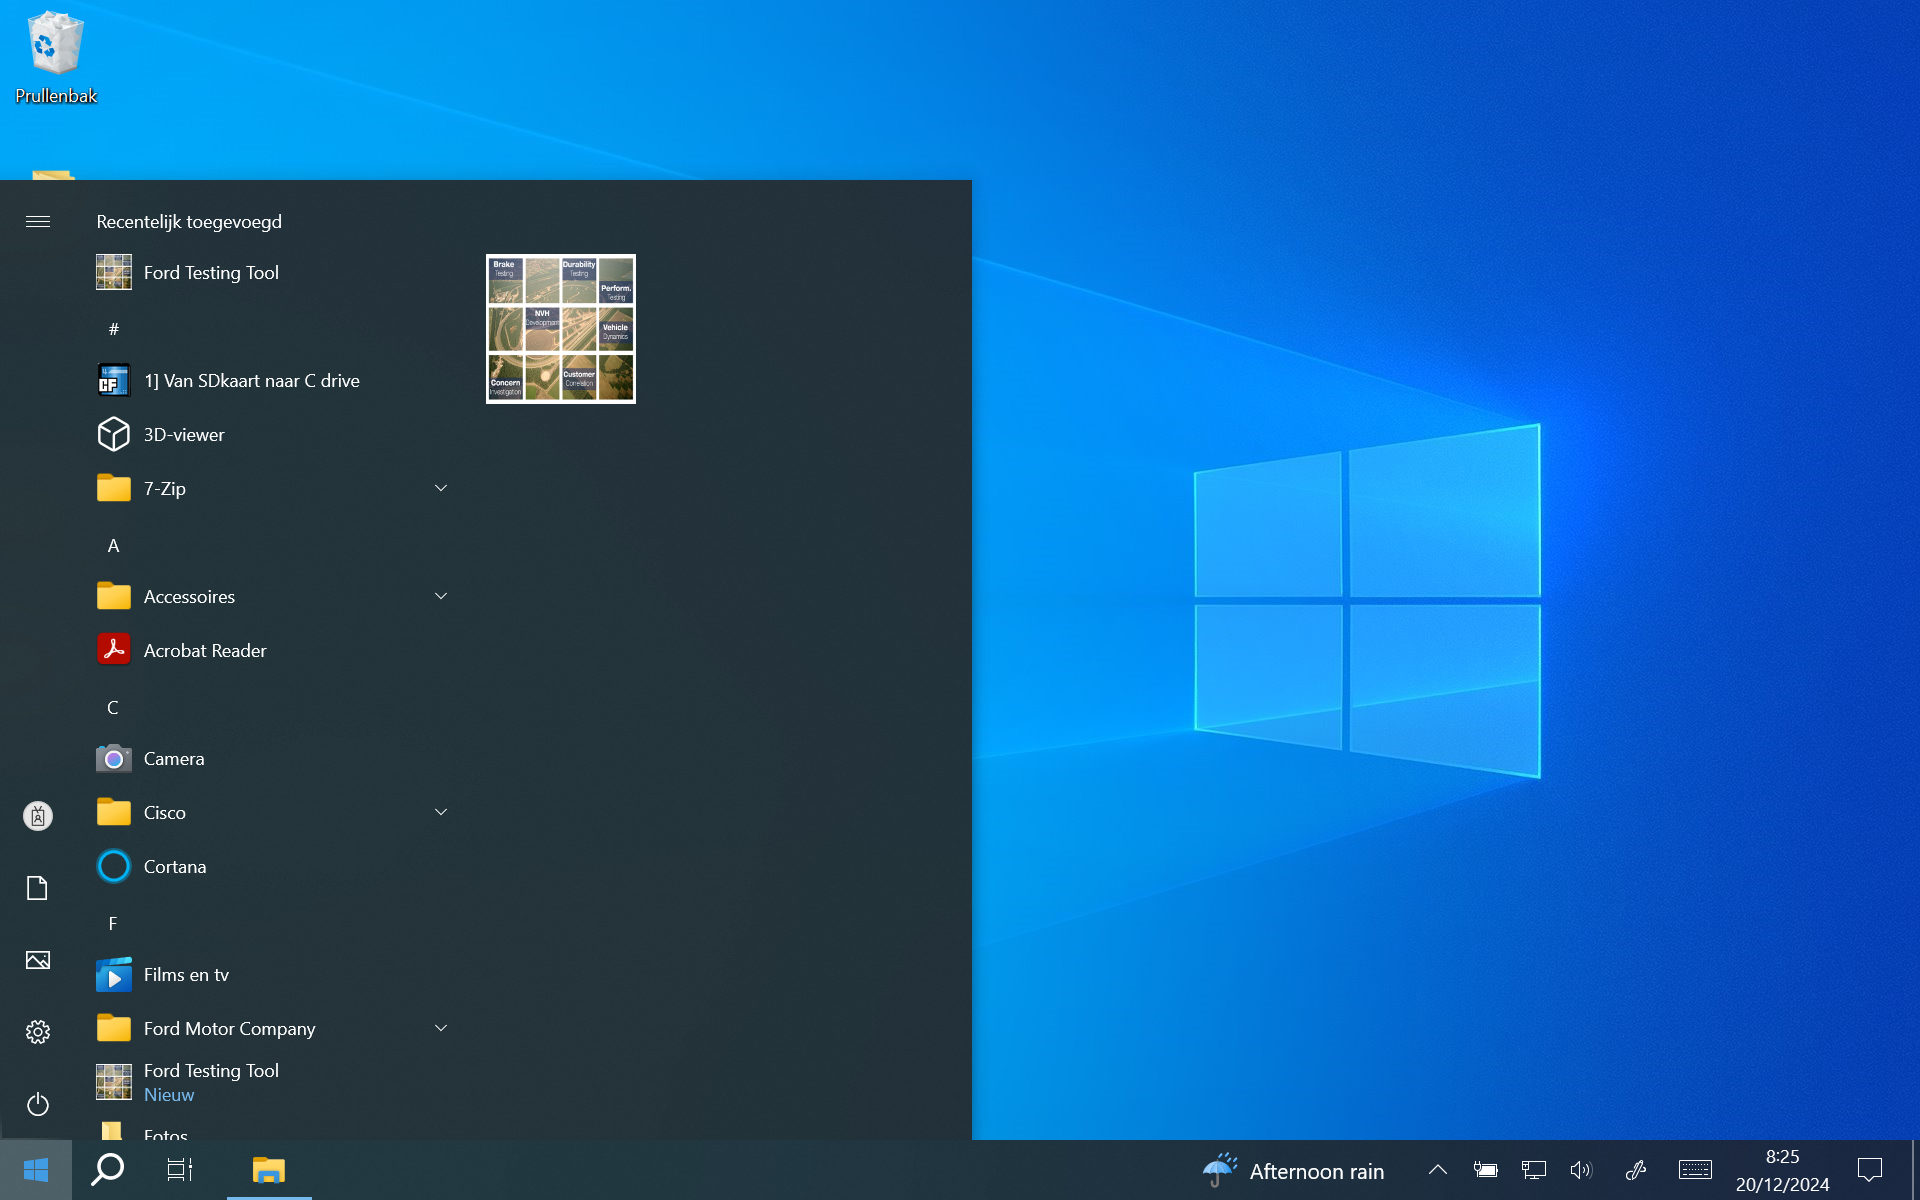Image resolution: width=1920 pixels, height=1200 pixels.
Task: Open the Afternoon rain weather widget
Action: click(x=1293, y=1170)
